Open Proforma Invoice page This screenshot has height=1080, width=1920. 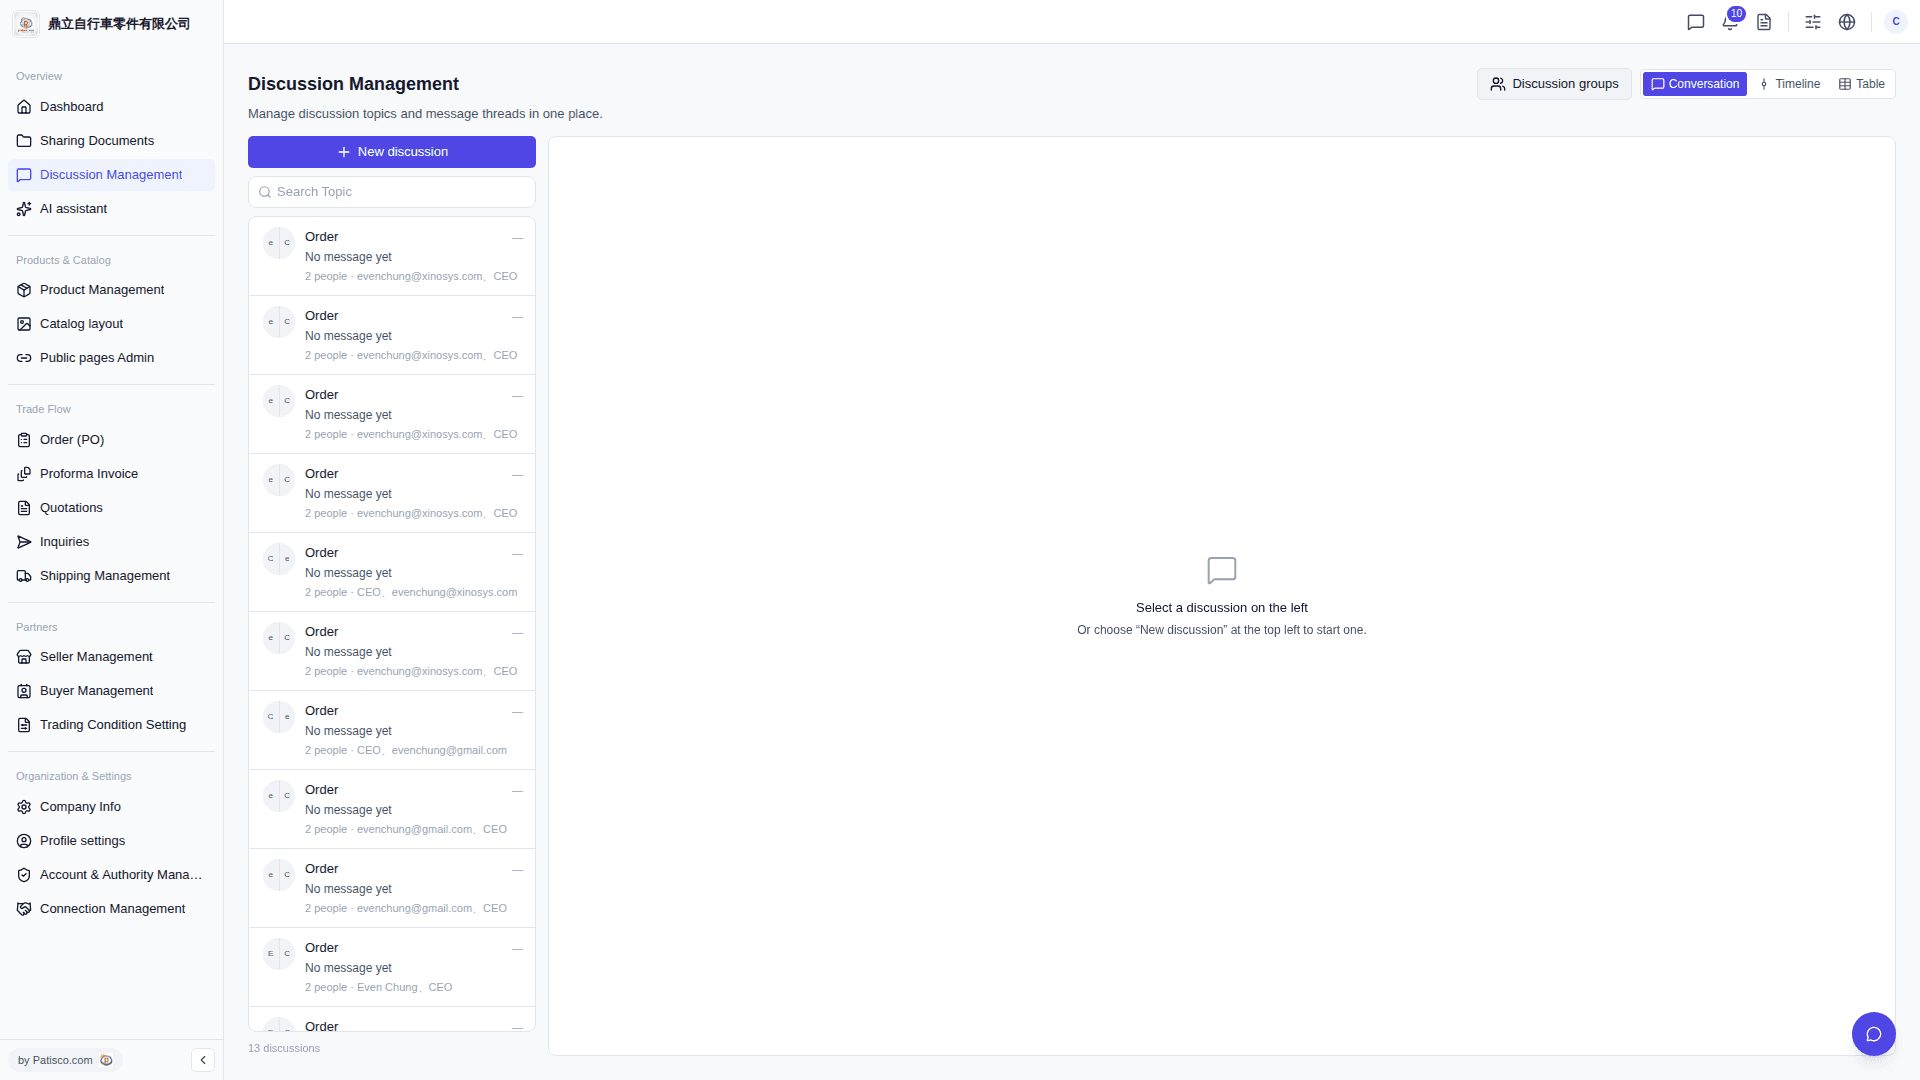point(111,474)
